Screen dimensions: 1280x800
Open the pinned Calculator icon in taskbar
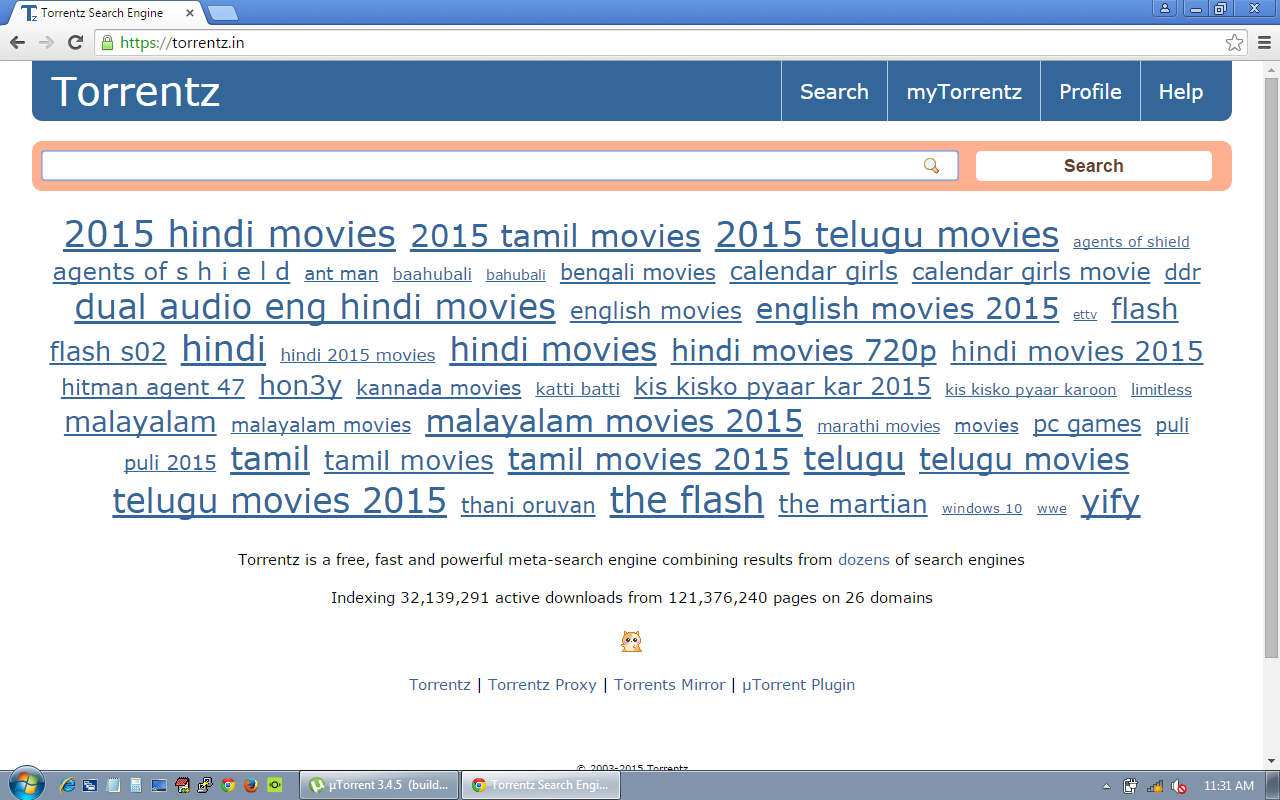click(136, 785)
